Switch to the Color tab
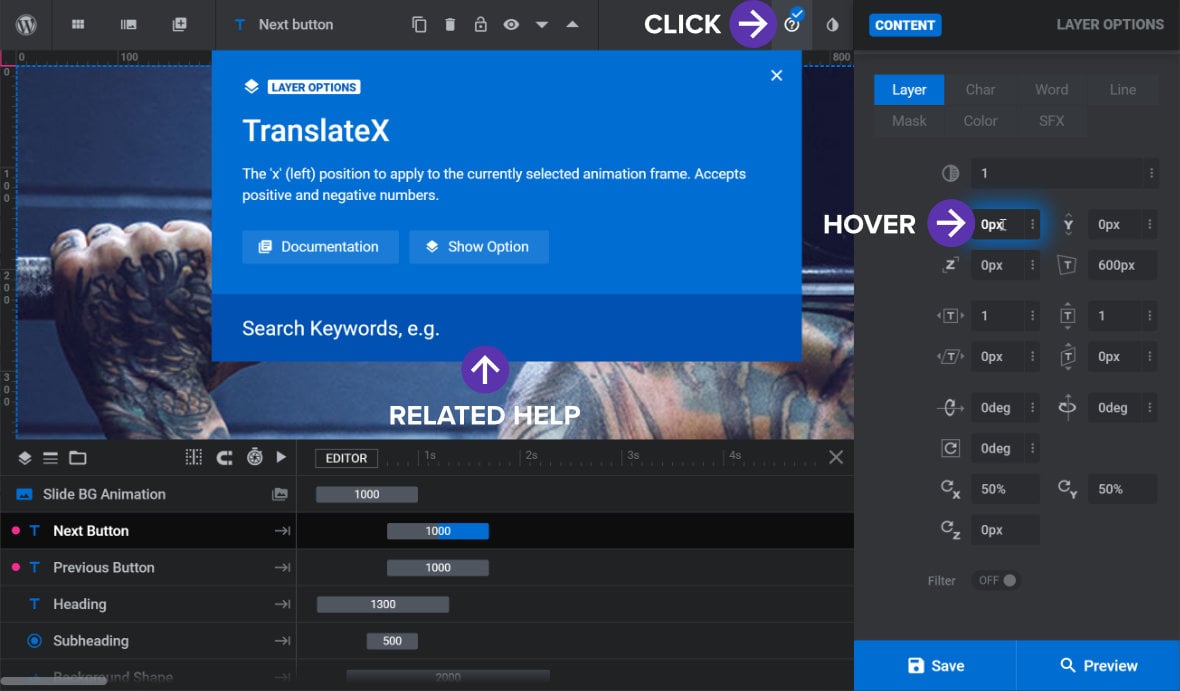Screen dimensions: 1180x691 click(980, 121)
